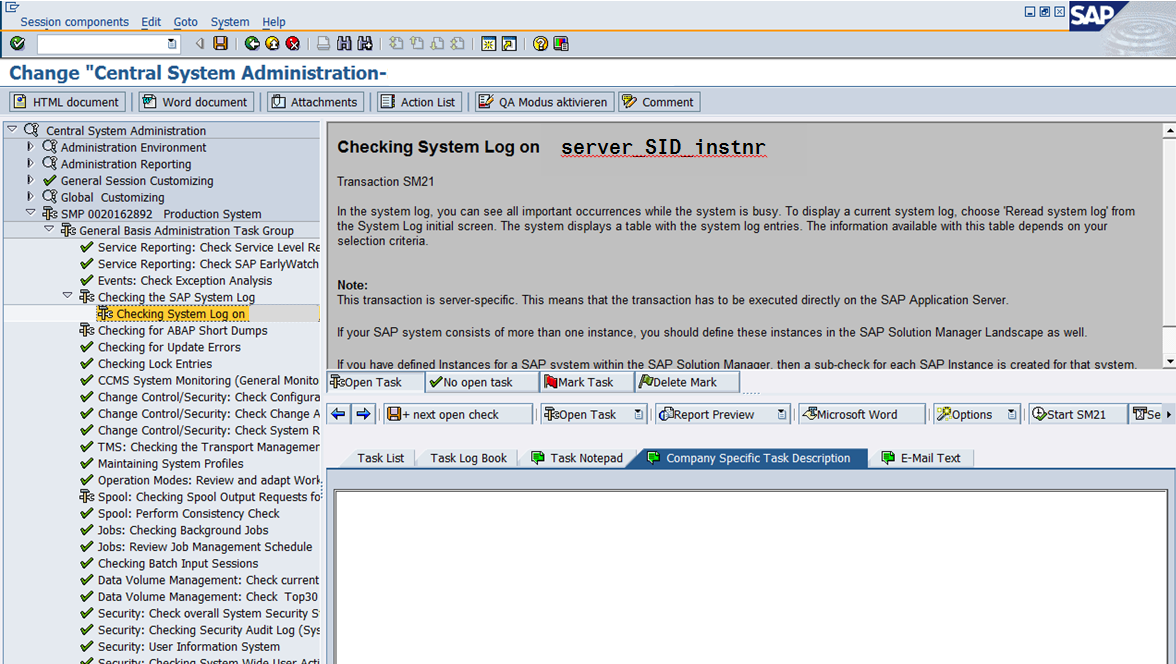
Task: Click the First Page icon in the toolbar
Action: click(x=396, y=44)
